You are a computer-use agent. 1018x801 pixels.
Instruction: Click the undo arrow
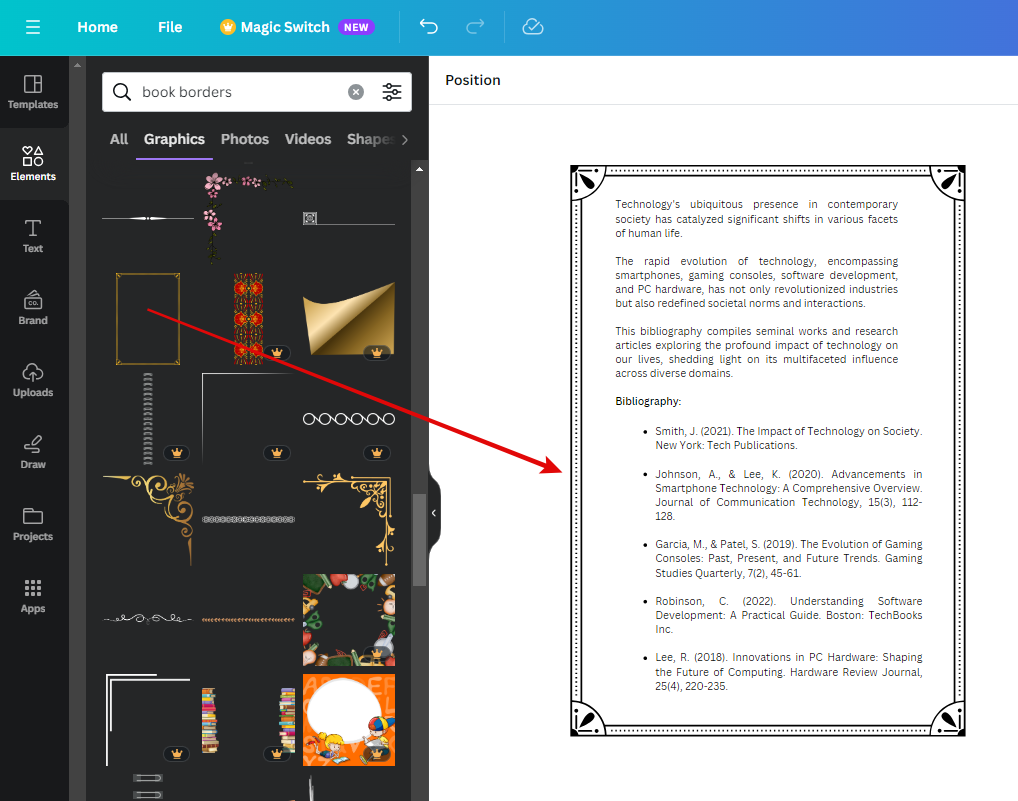428,27
